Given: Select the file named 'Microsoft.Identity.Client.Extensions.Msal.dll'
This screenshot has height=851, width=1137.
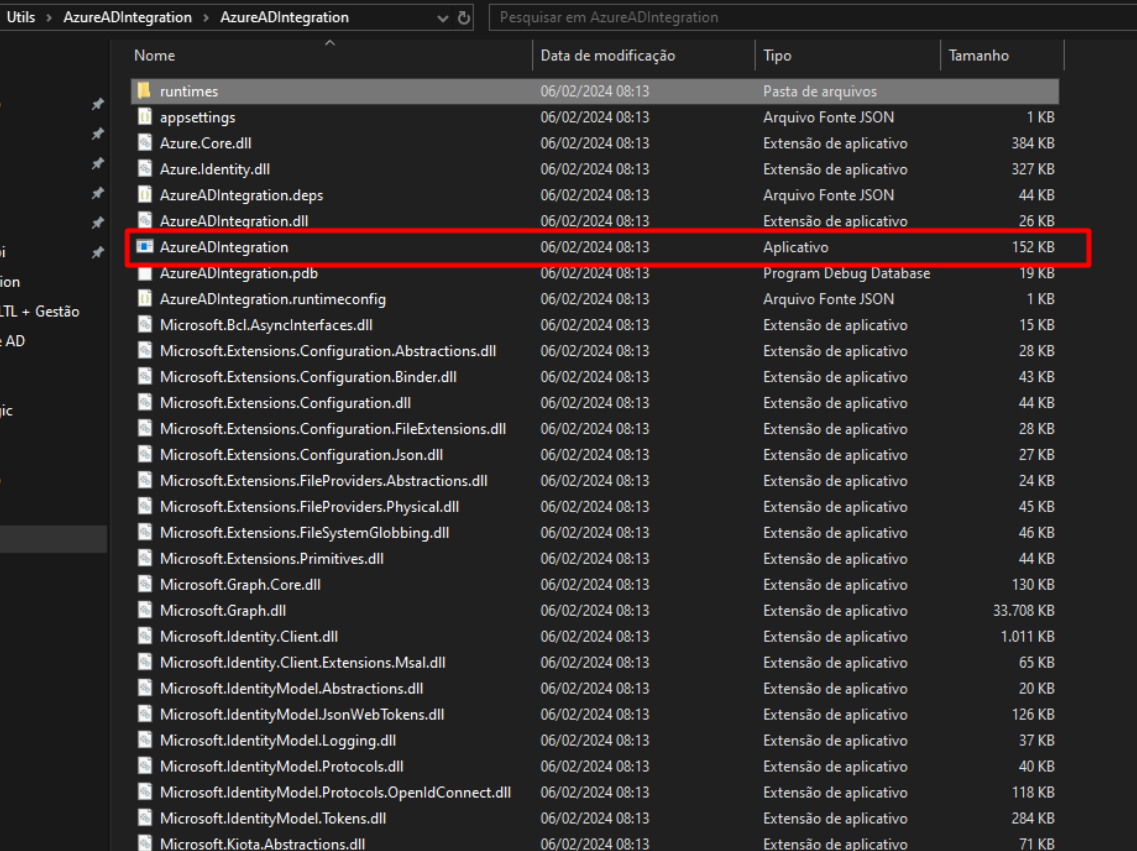Looking at the screenshot, I should (x=302, y=663).
